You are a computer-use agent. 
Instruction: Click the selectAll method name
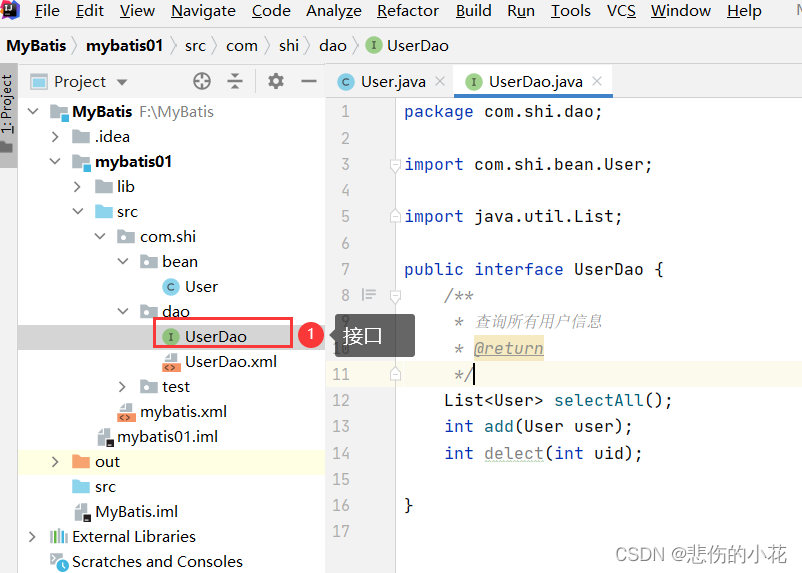(598, 400)
